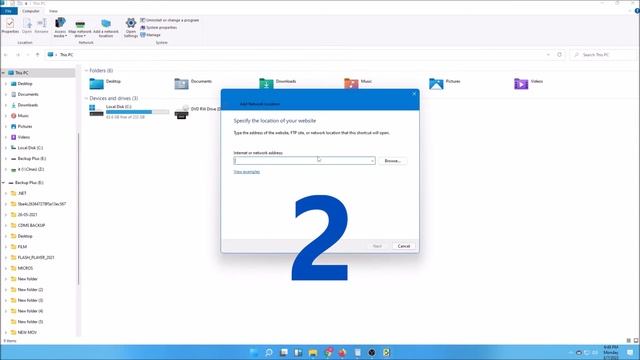Click the Forward navigation arrow
This screenshot has width=640, height=360.
18,55
